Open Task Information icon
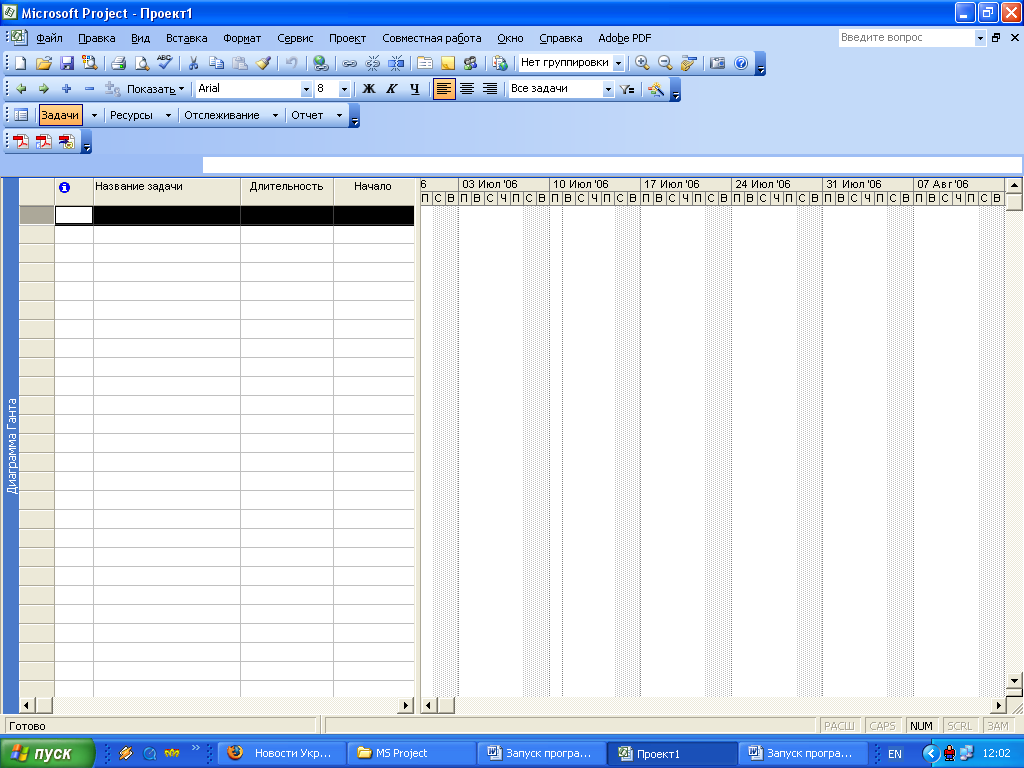This screenshot has height=768, width=1024. pos(424,63)
